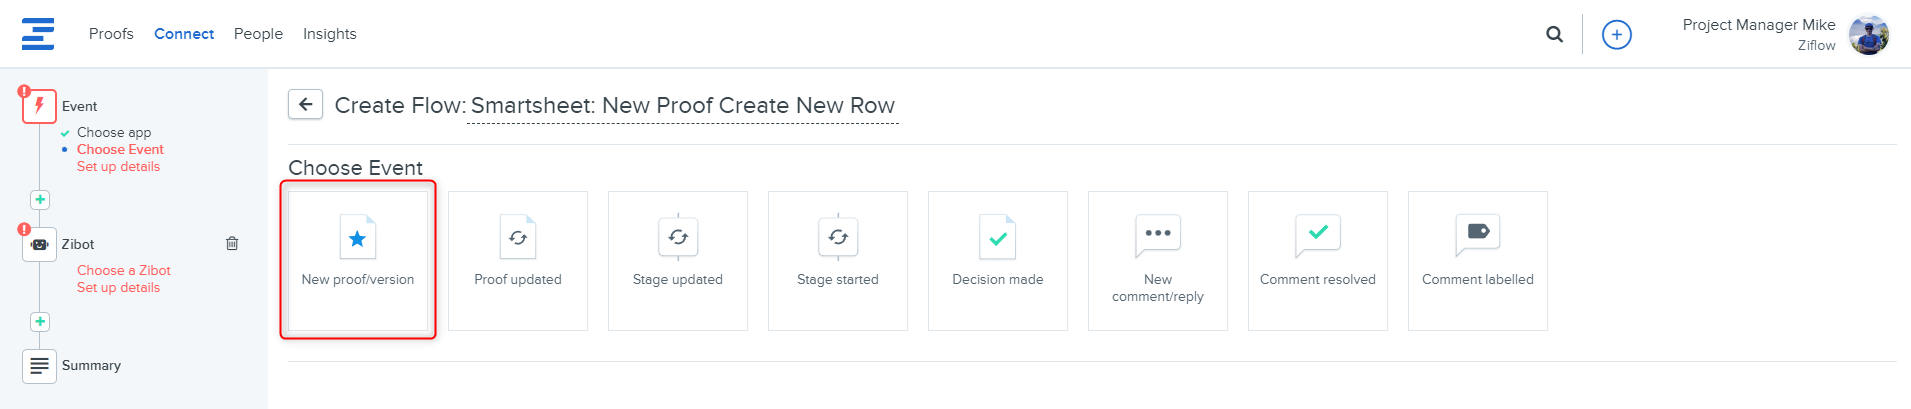Add a step below the Event
This screenshot has height=409, width=1911.
pos(40,199)
